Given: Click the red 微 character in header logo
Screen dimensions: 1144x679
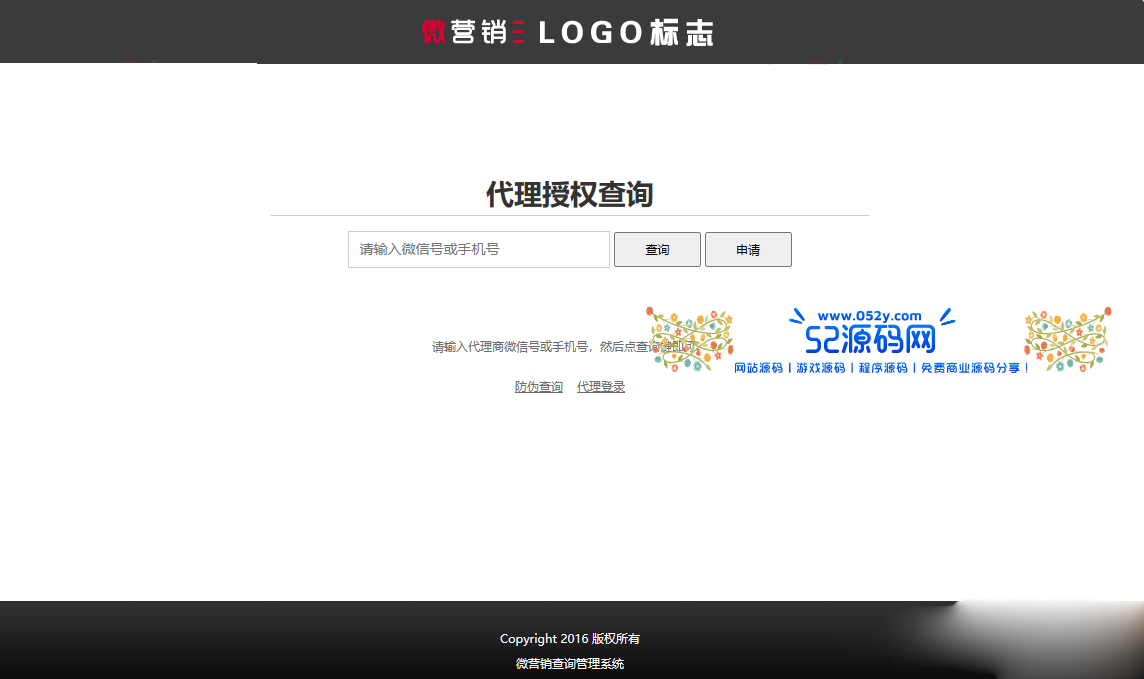Looking at the screenshot, I should (433, 33).
